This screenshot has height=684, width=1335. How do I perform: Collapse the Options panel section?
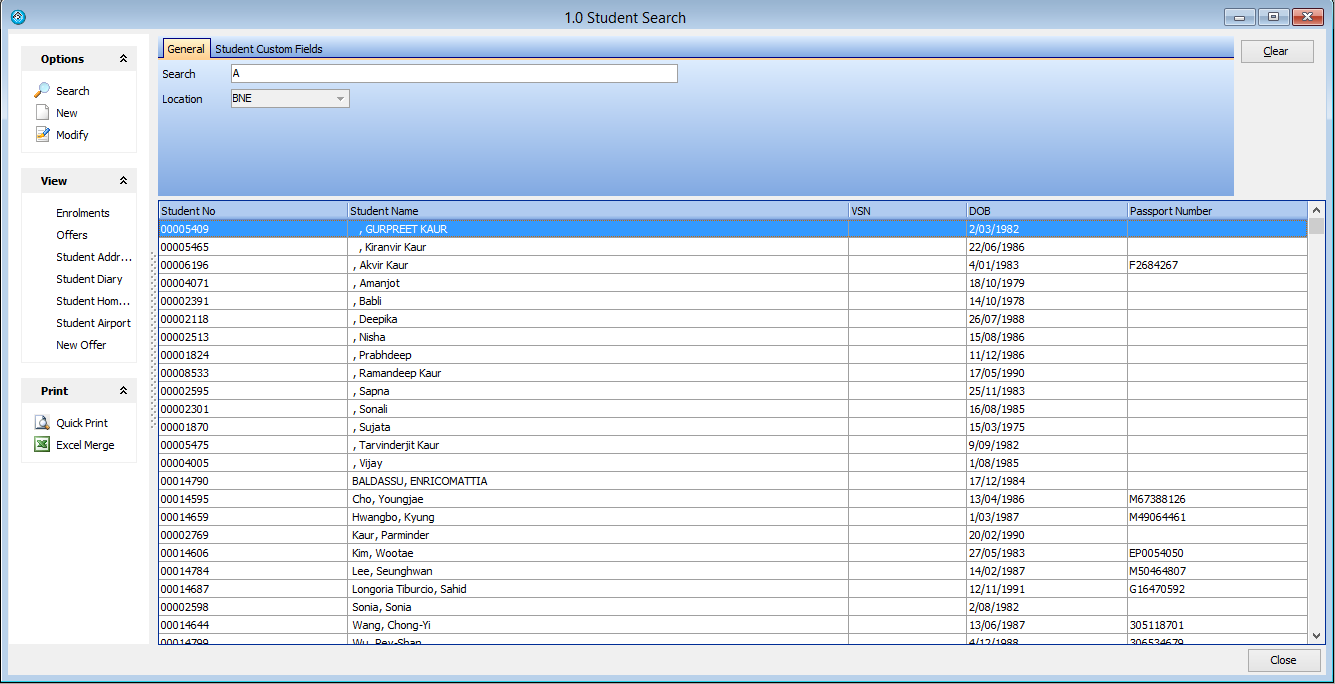click(123, 59)
